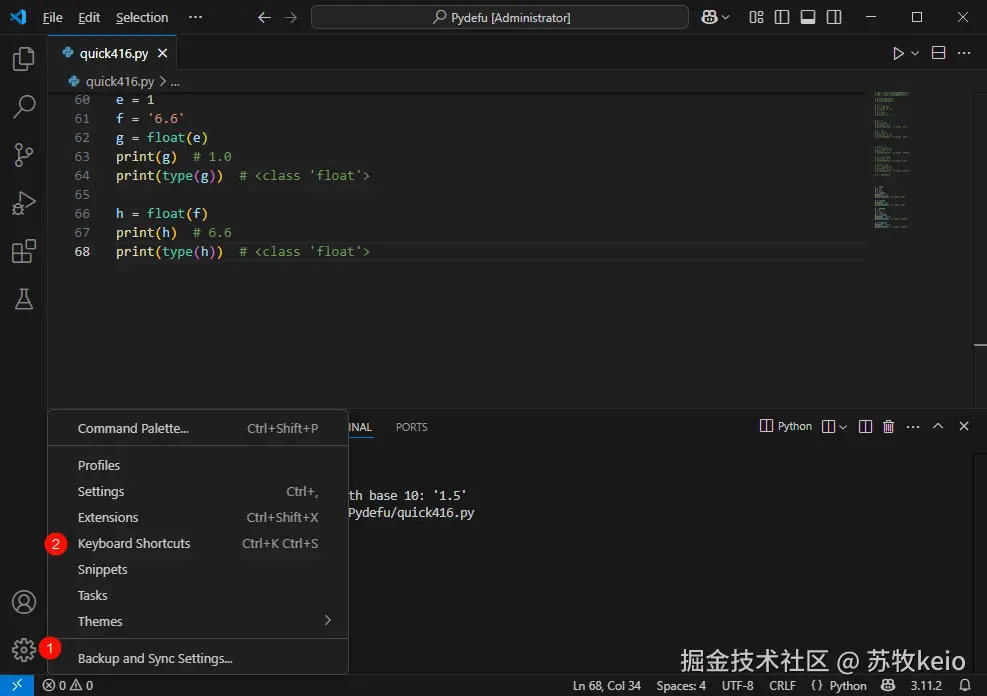987x696 pixels.
Task: Expand the Themes submenu arrow
Action: point(327,620)
